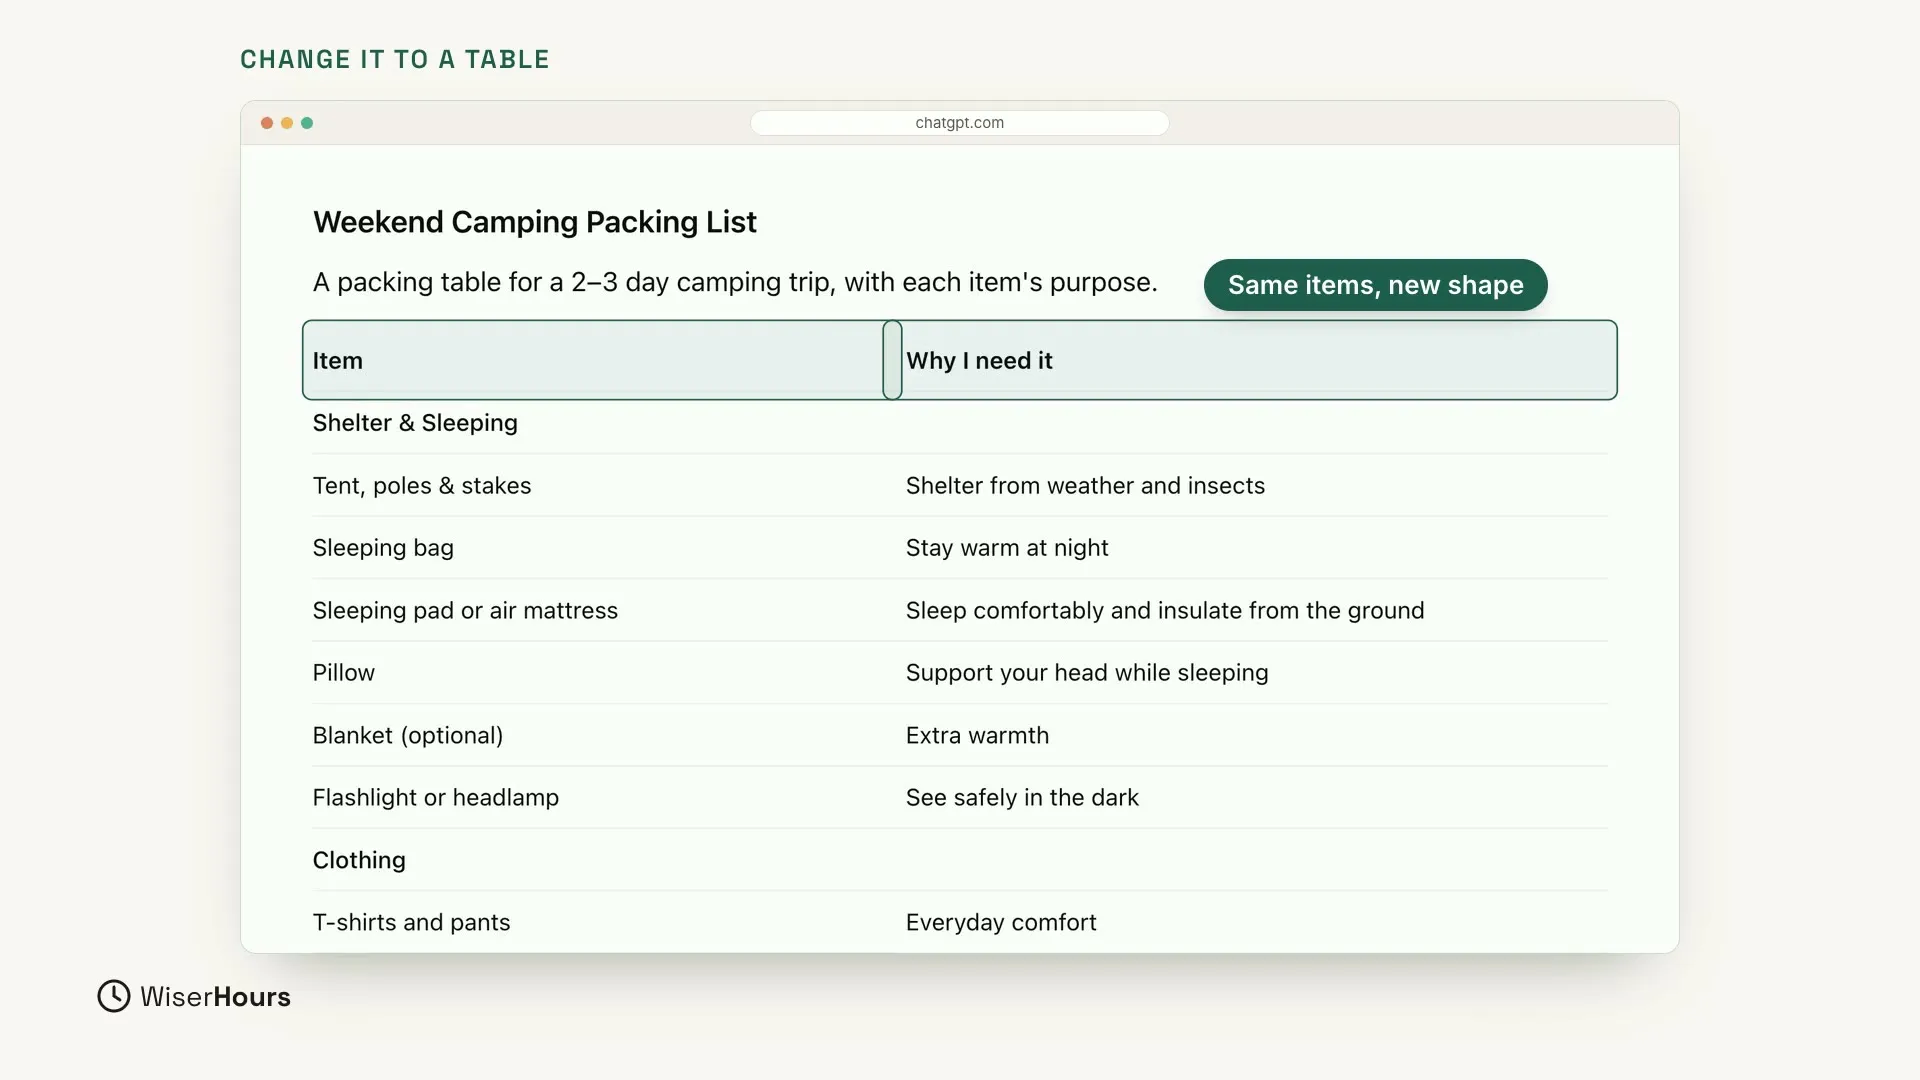1920x1080 pixels.
Task: Click the 'Tent, poles & stakes' cell
Action: (422, 486)
